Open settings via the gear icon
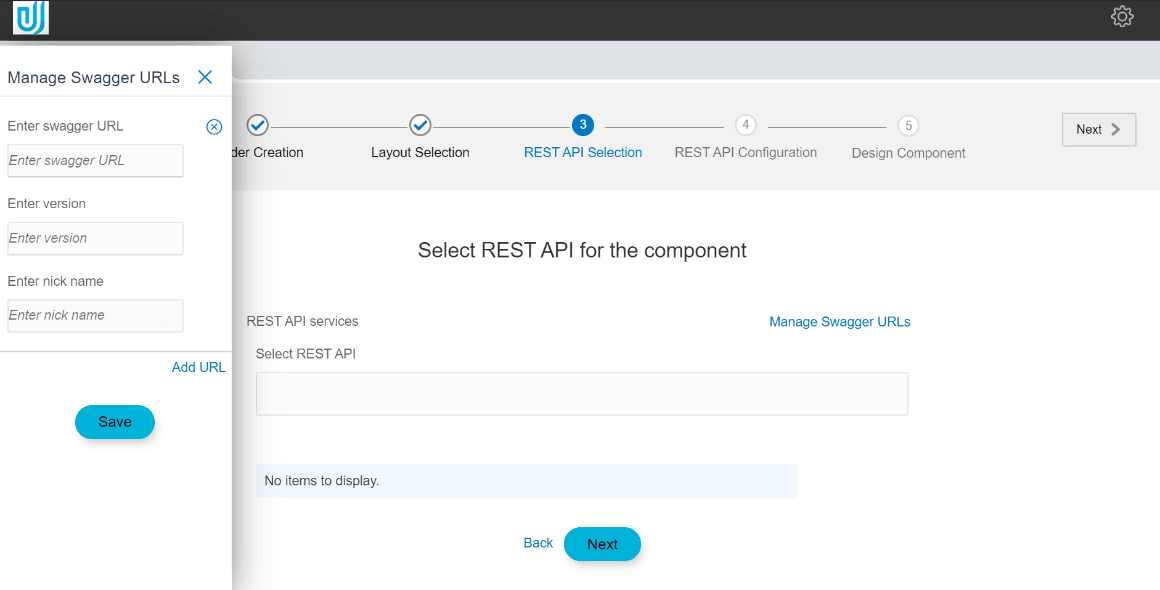Viewport: 1160px width, 590px height. coord(1122,17)
